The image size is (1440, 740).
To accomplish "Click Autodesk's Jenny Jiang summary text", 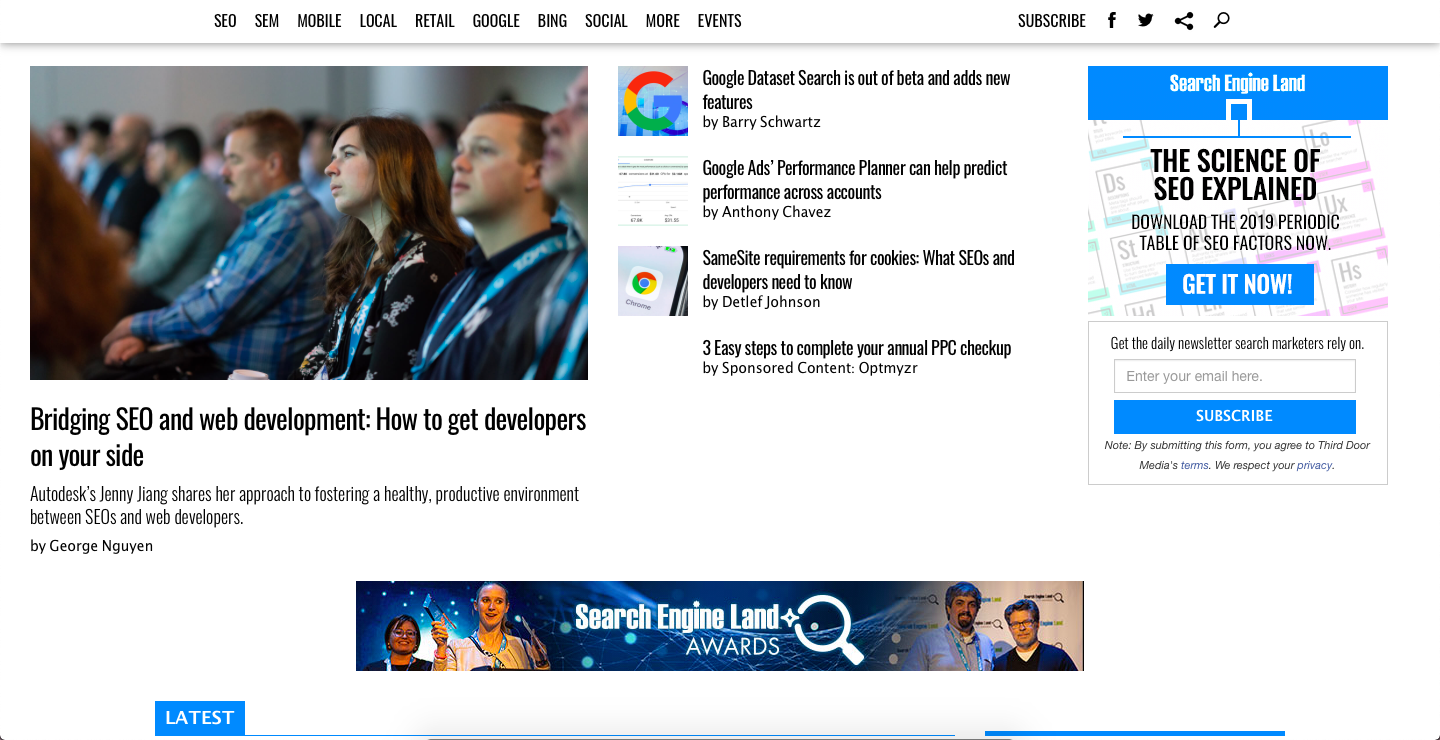I will (305, 506).
